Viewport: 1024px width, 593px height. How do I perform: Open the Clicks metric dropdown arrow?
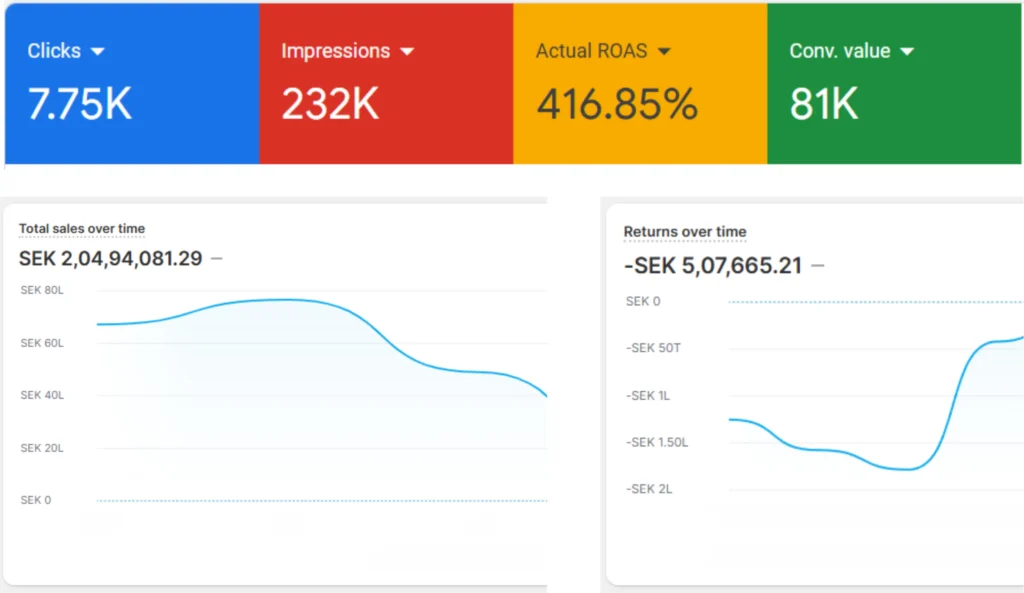(x=98, y=51)
